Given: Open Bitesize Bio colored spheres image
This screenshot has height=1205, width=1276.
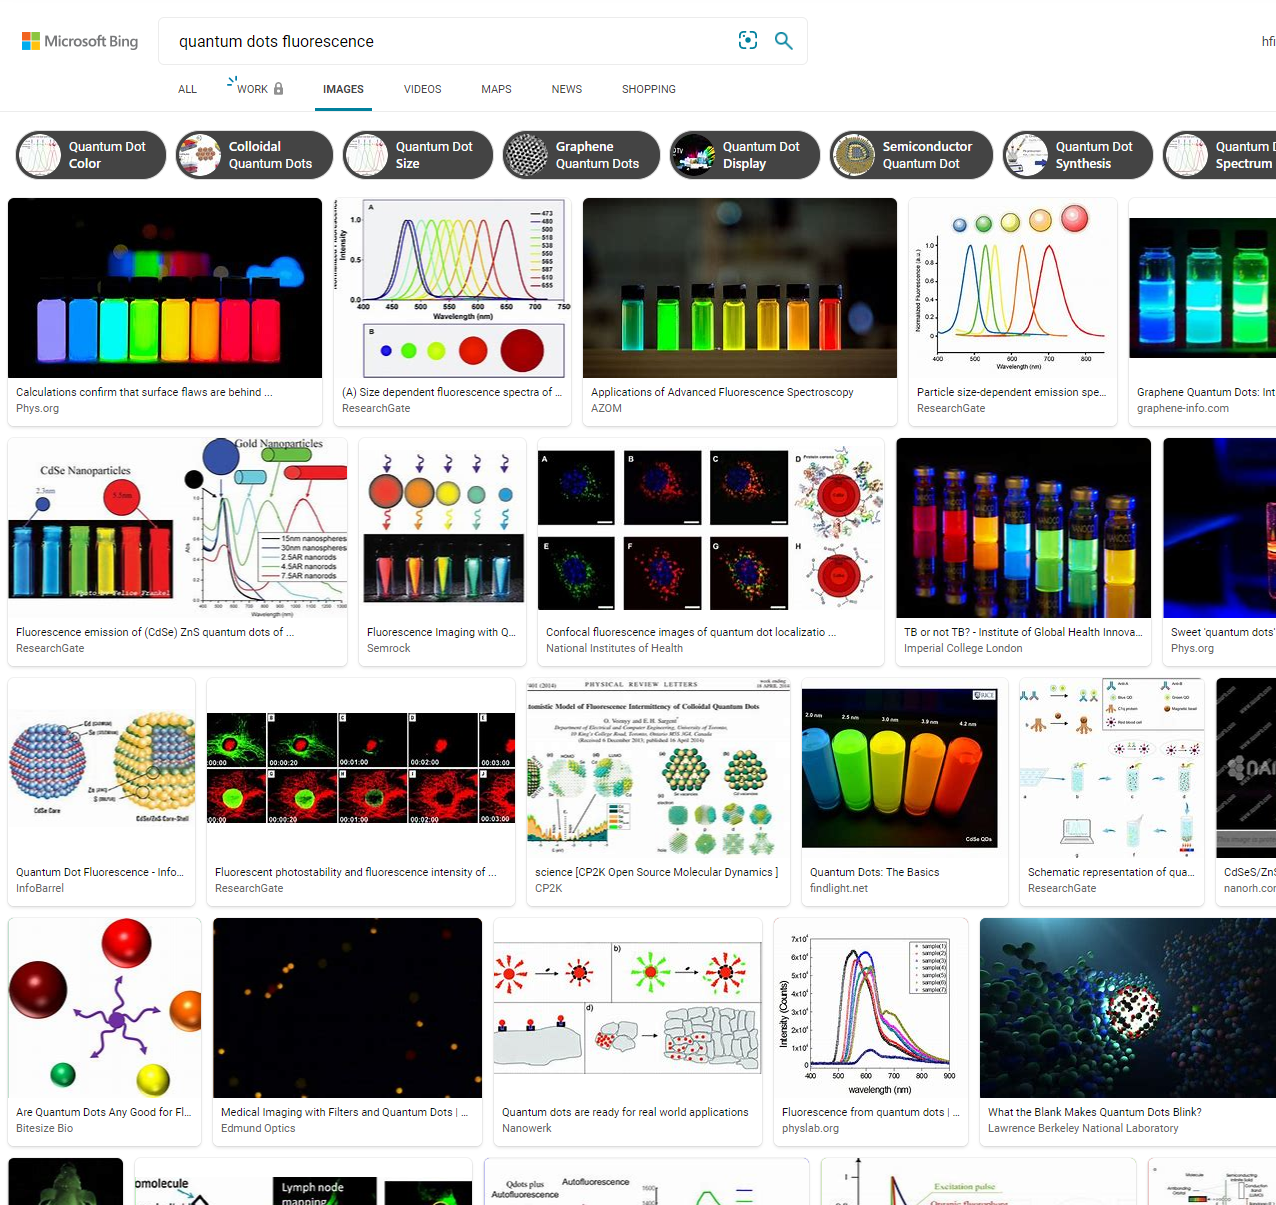Looking at the screenshot, I should (105, 1008).
